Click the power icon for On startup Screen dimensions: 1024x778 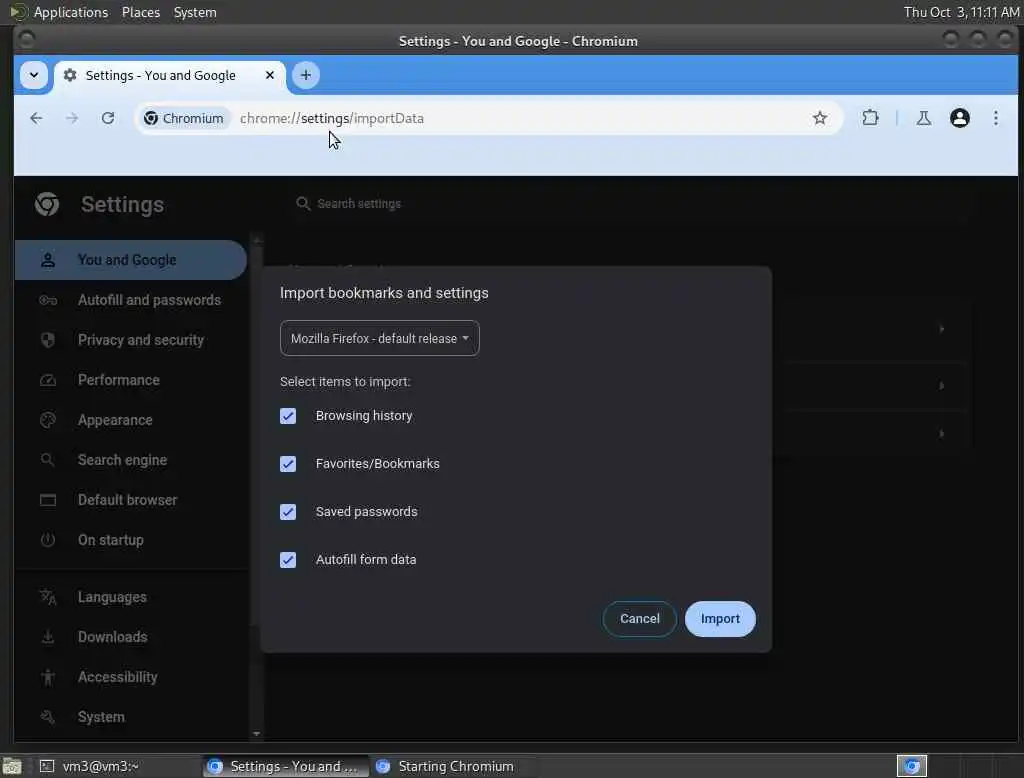click(48, 540)
